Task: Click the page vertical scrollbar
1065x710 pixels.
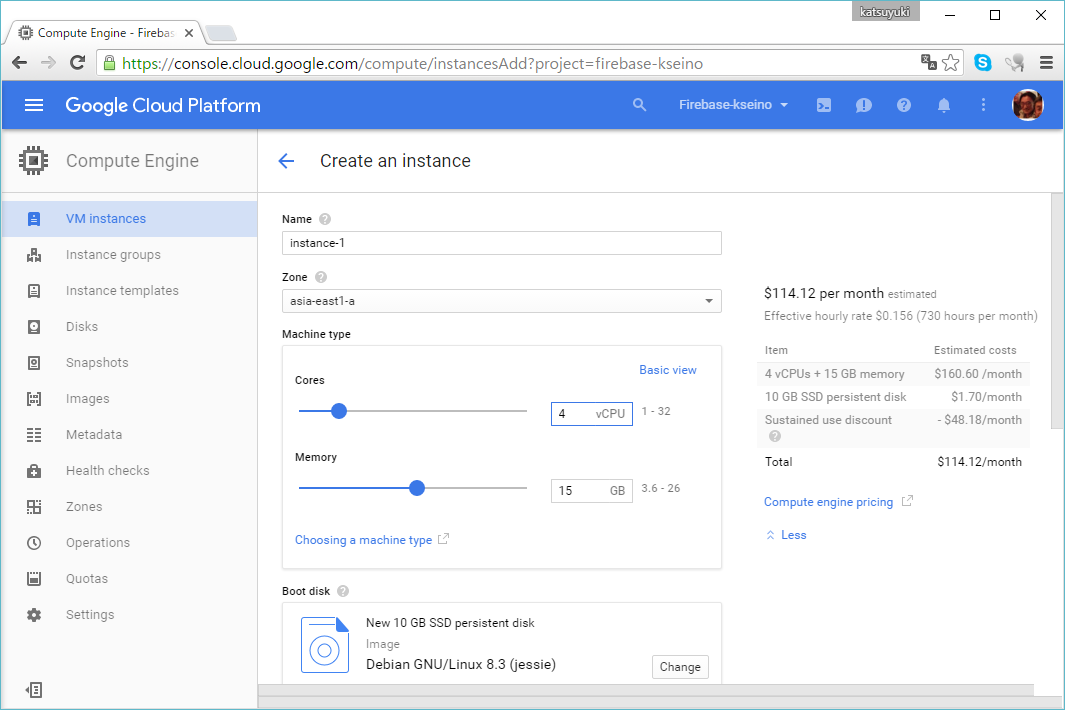Action: coord(1057,311)
